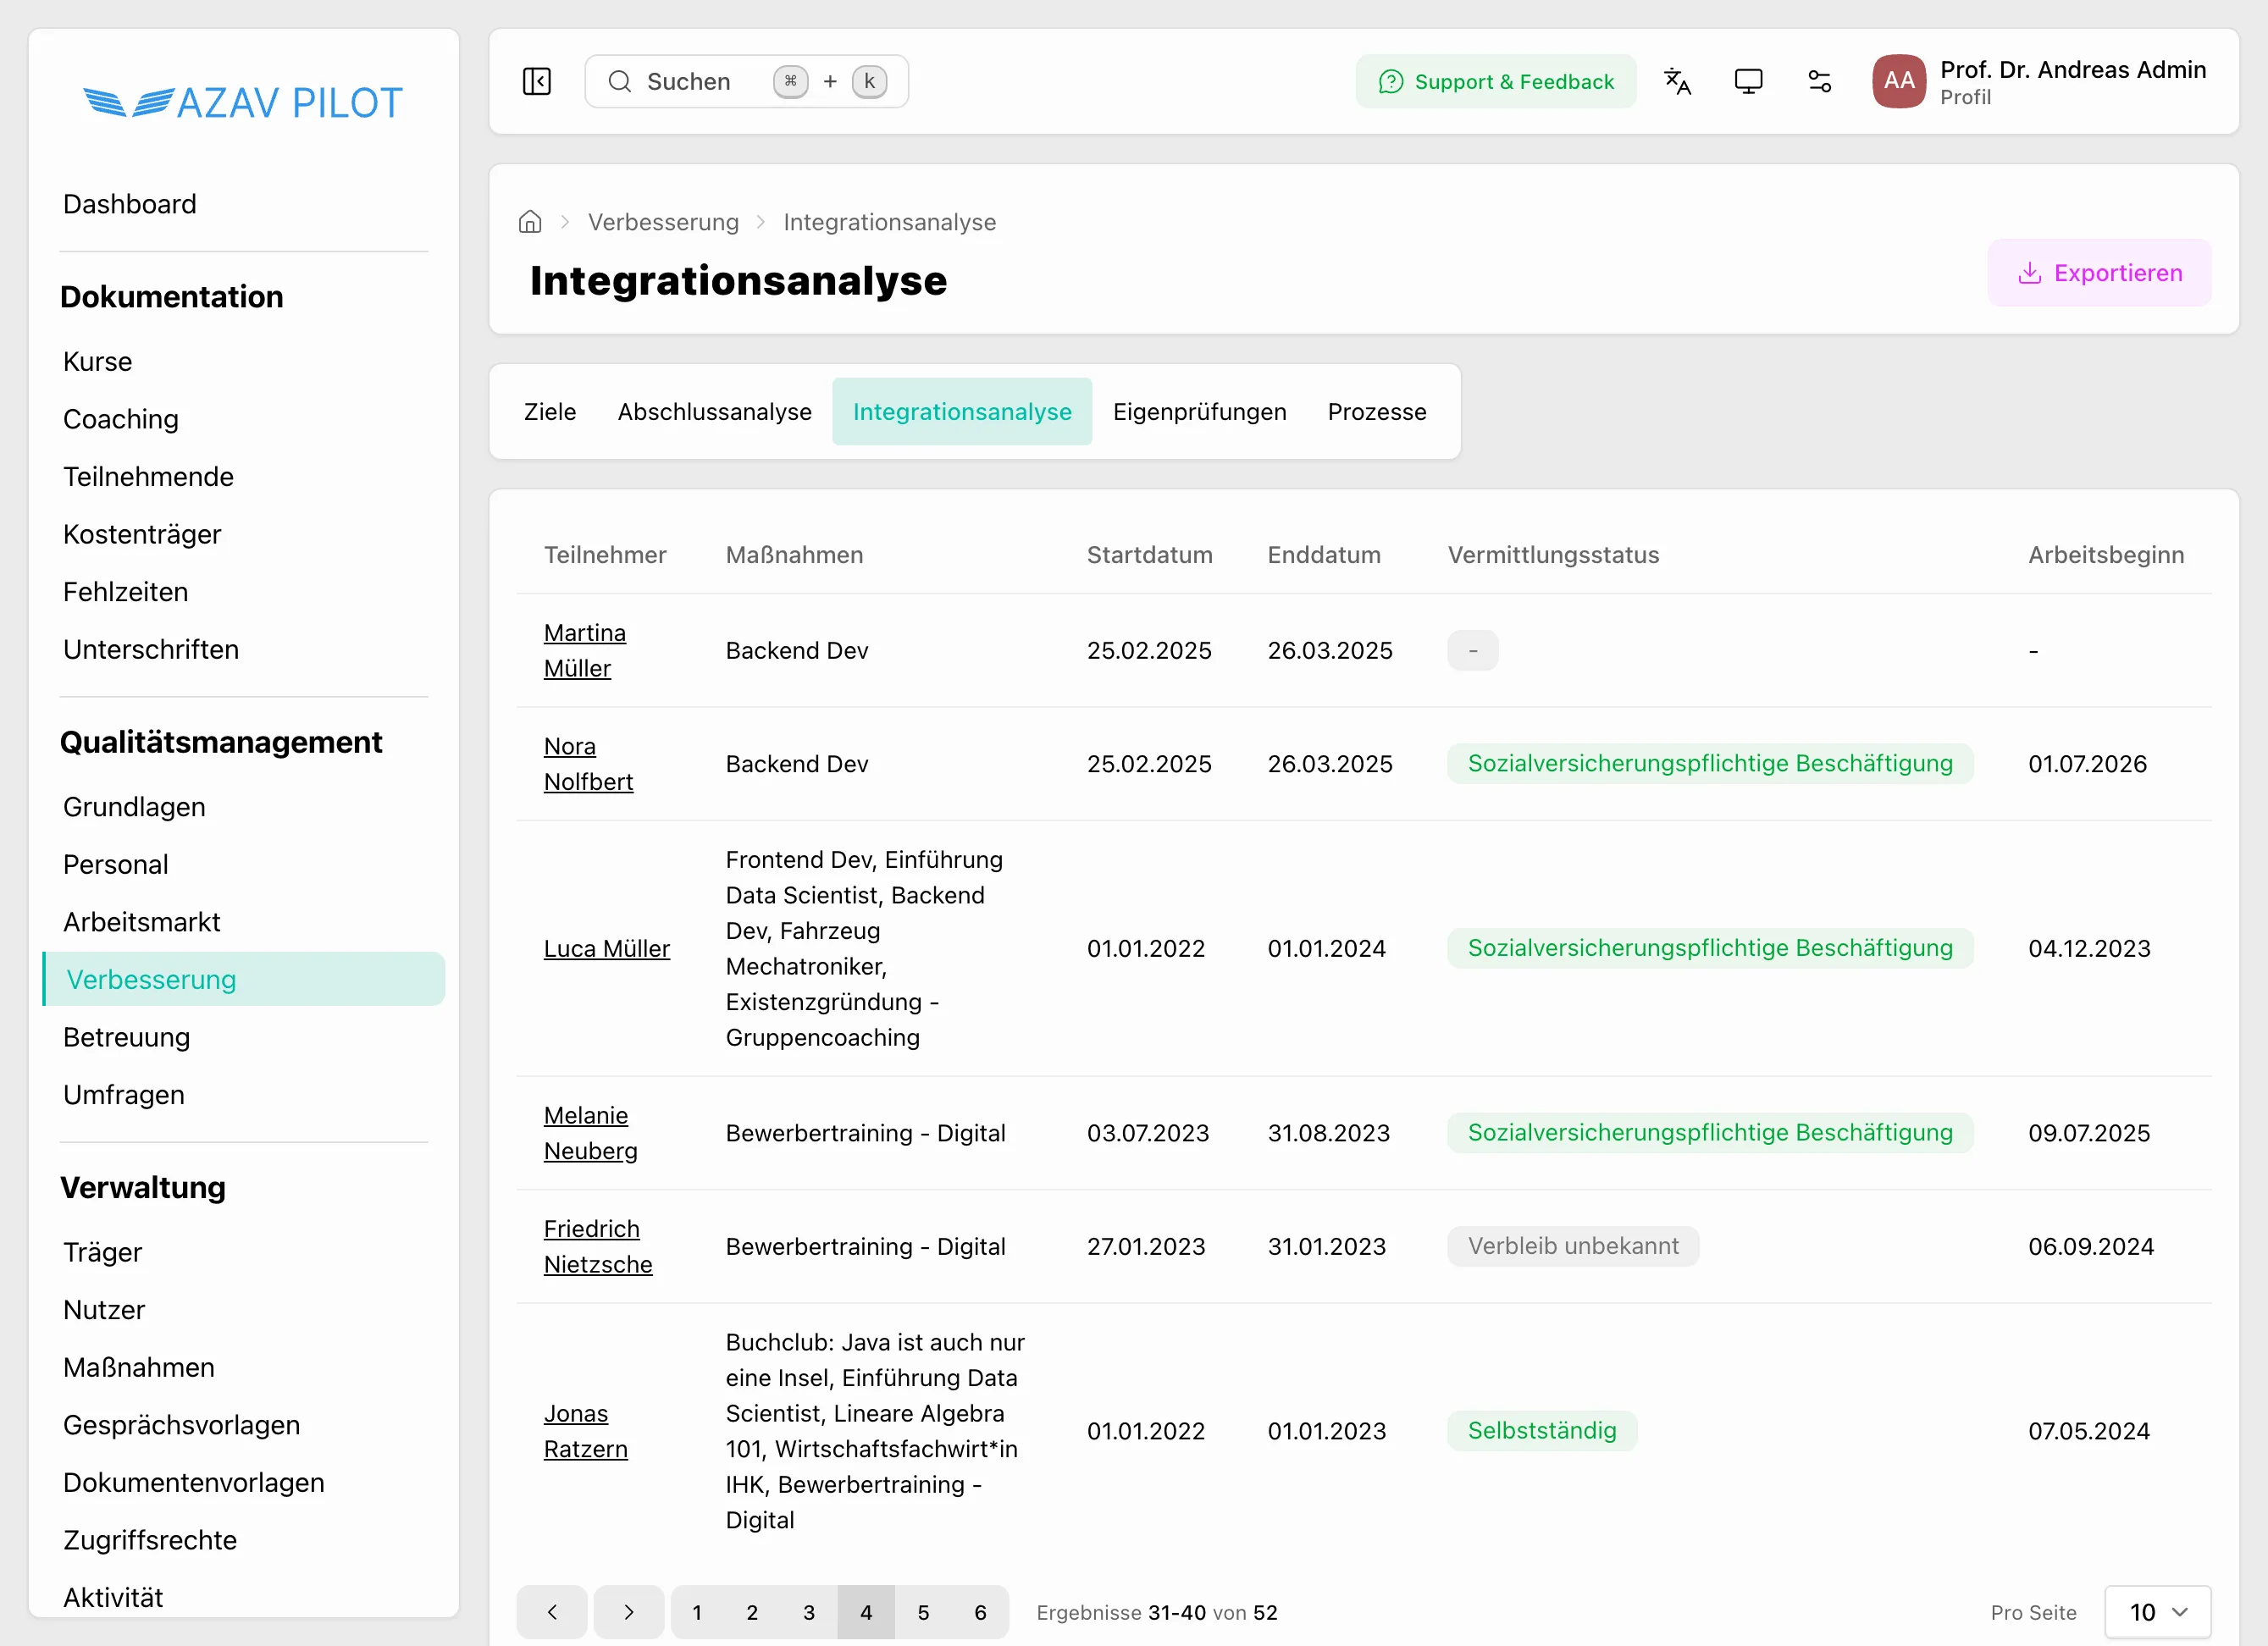2268x1646 pixels.
Task: Go to page 5
Action: coord(923,1612)
